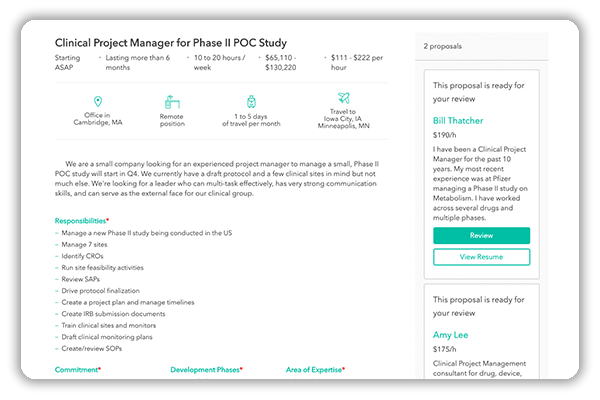Click the Manage 7 sites list item

84,245
